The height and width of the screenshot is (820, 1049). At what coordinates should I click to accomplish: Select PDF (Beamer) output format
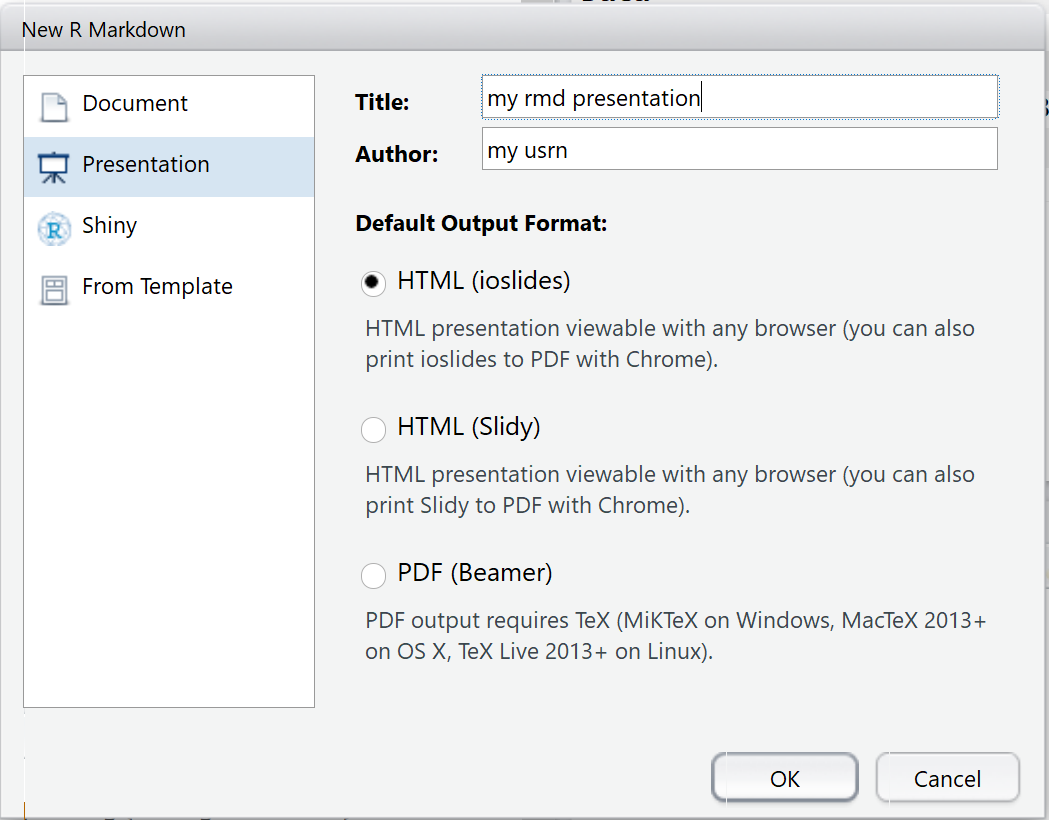[x=373, y=575]
